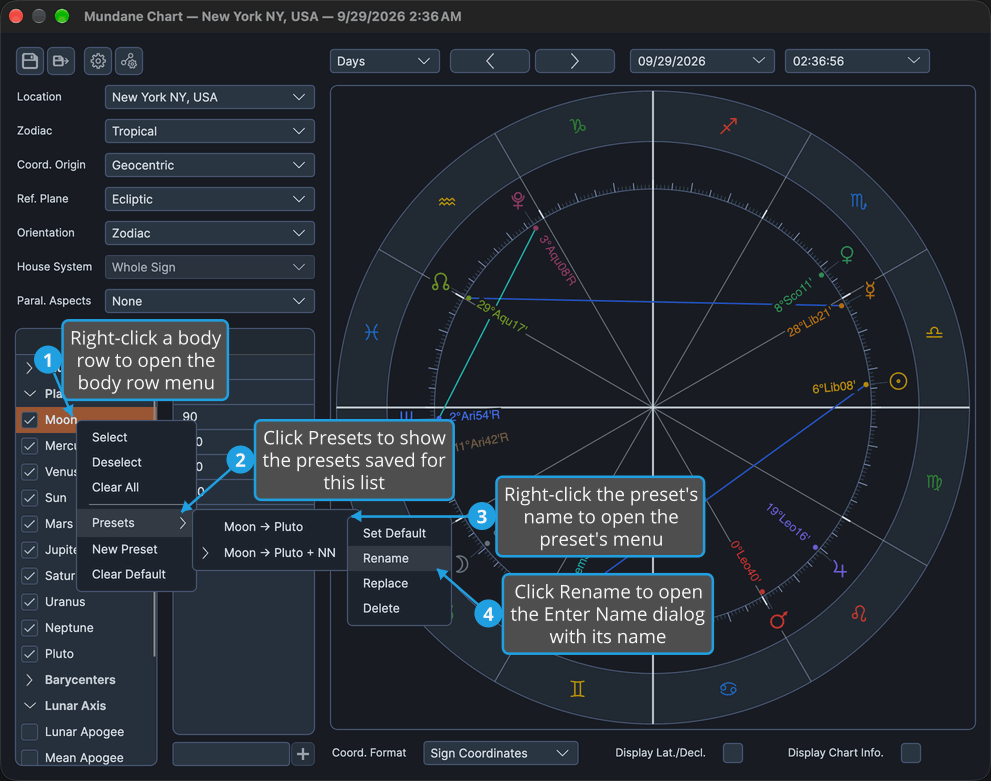Open the Paral. Aspects dropdown

(210, 301)
